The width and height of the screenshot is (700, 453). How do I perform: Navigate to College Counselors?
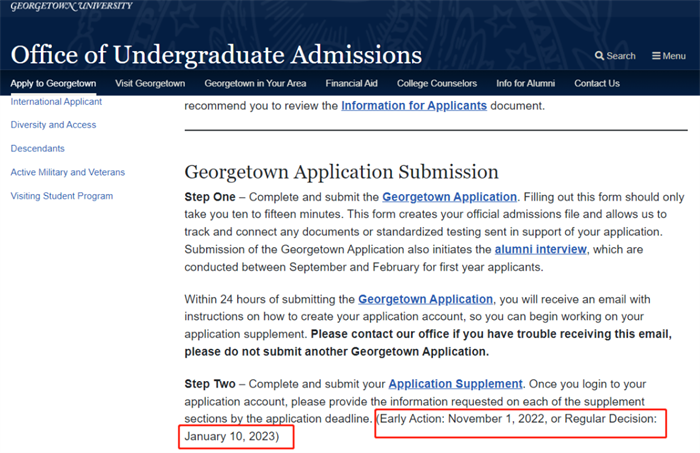(x=437, y=83)
